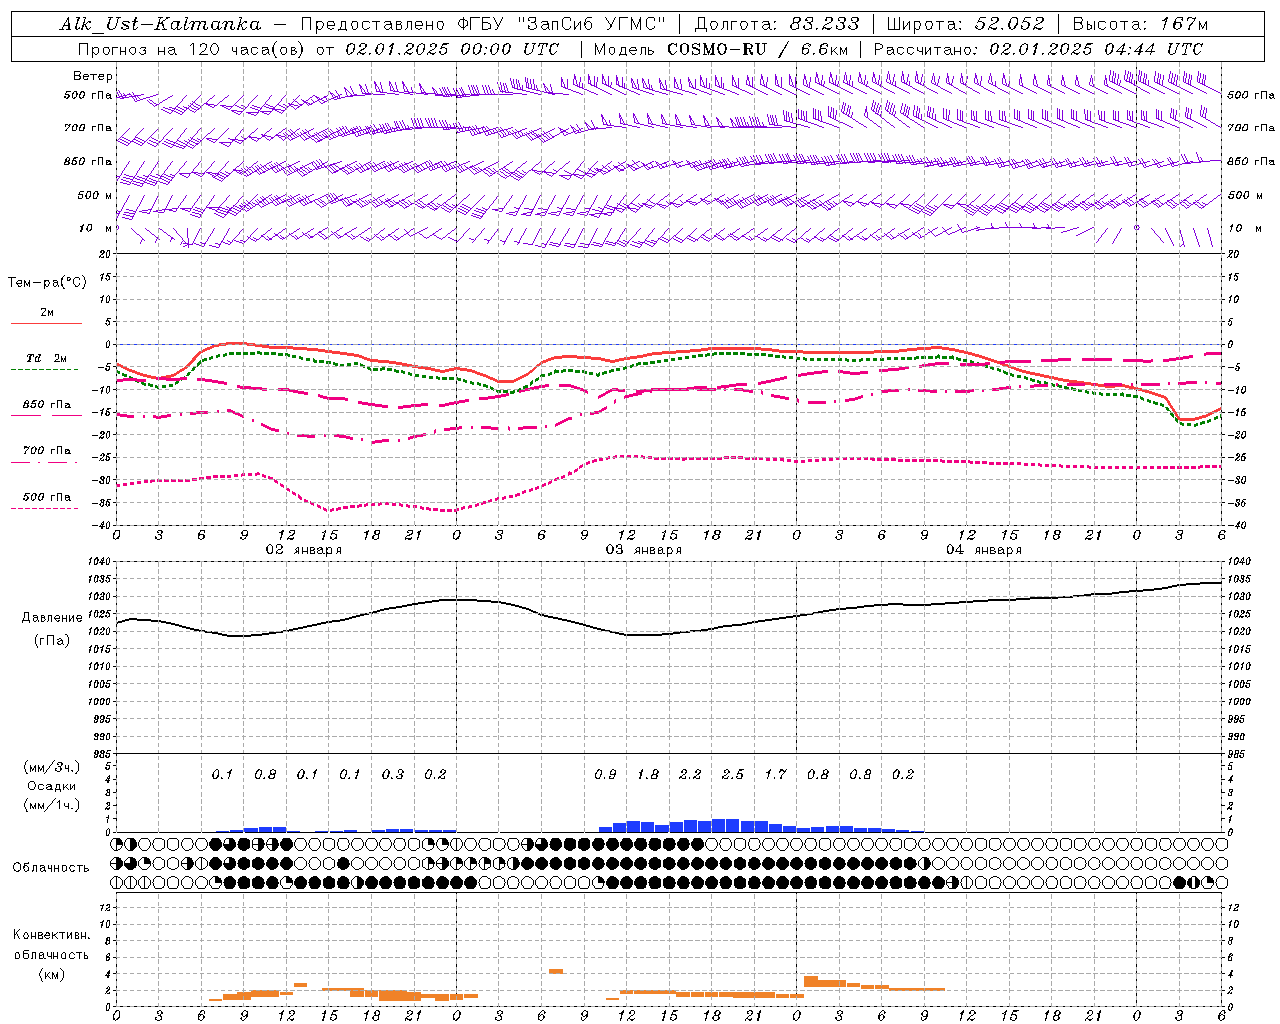Click the '(км)' convective cloud unit label
This screenshot has width=1280, height=1024.
51,974
